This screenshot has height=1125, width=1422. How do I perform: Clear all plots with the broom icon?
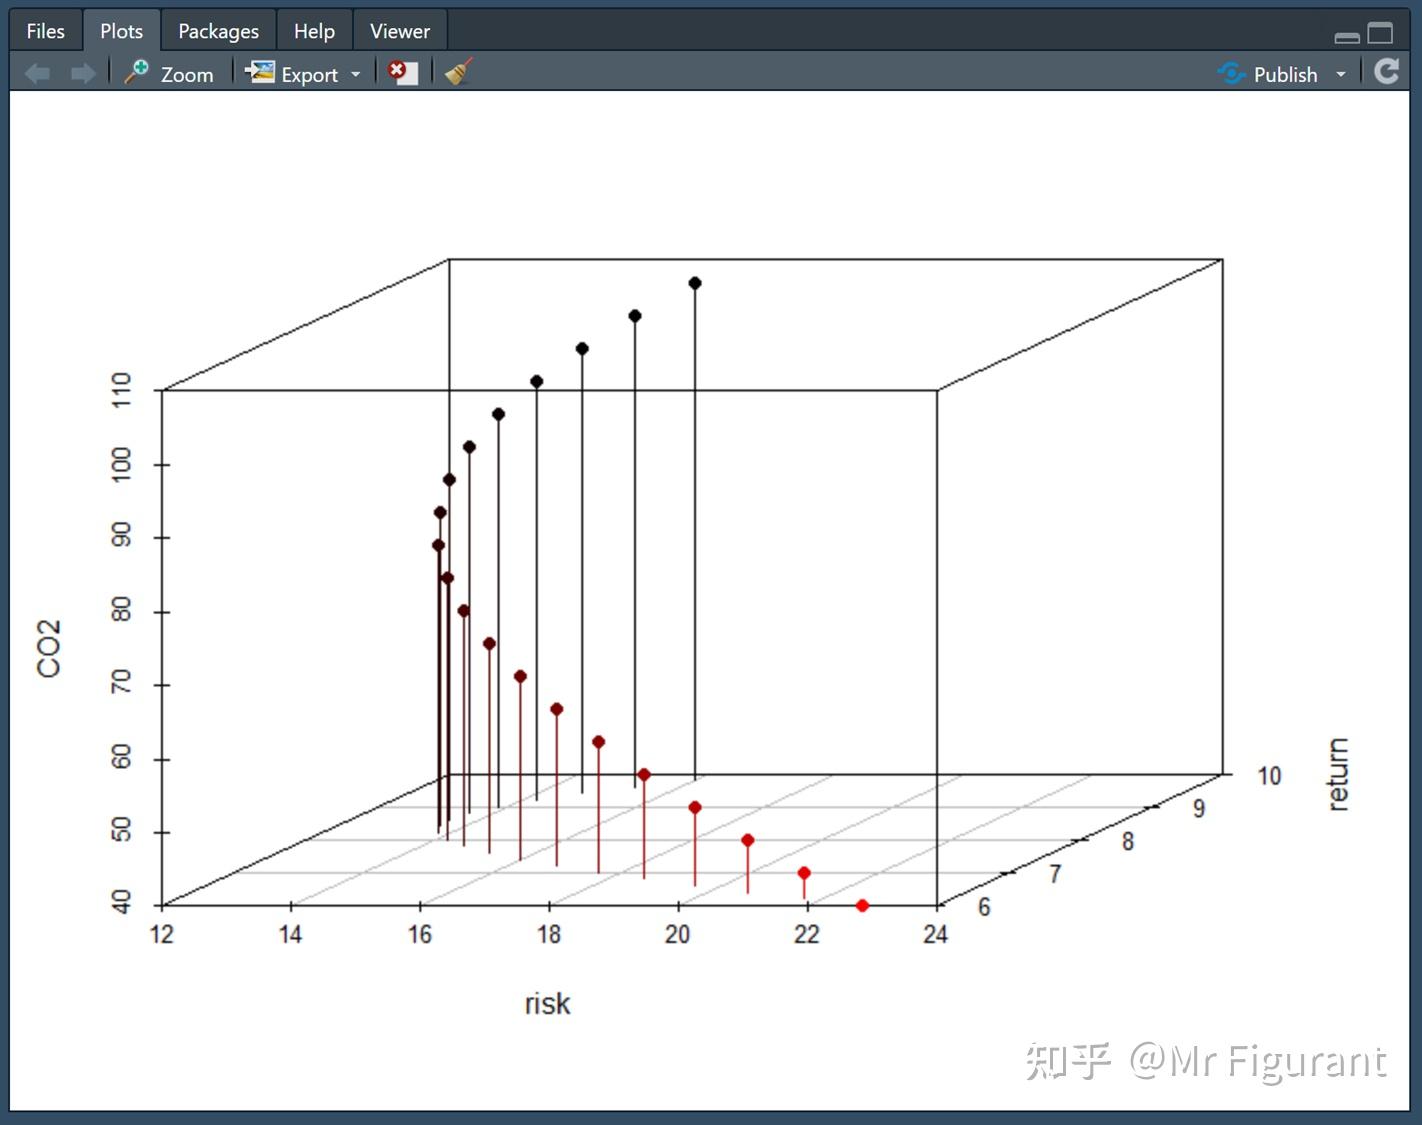(x=456, y=71)
